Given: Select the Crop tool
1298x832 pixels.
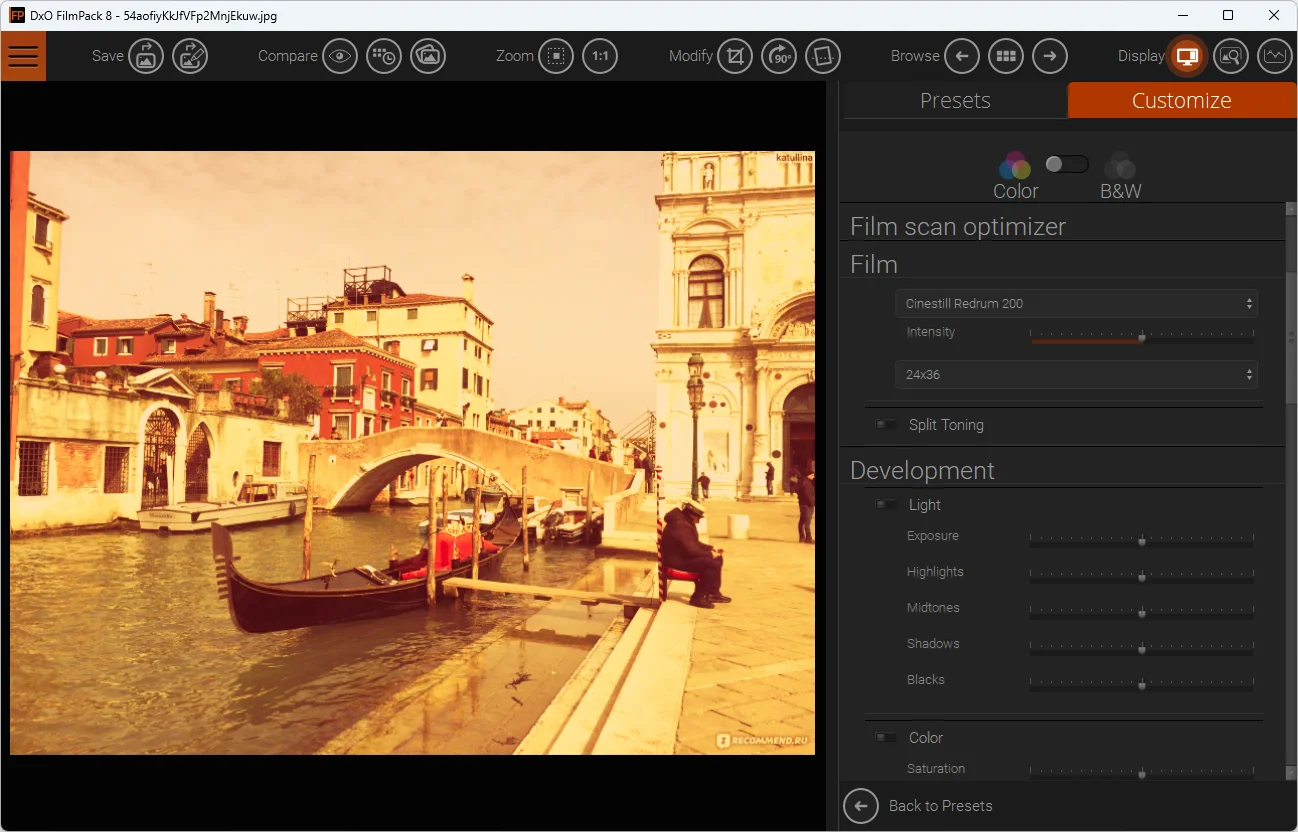Looking at the screenshot, I should (x=735, y=56).
